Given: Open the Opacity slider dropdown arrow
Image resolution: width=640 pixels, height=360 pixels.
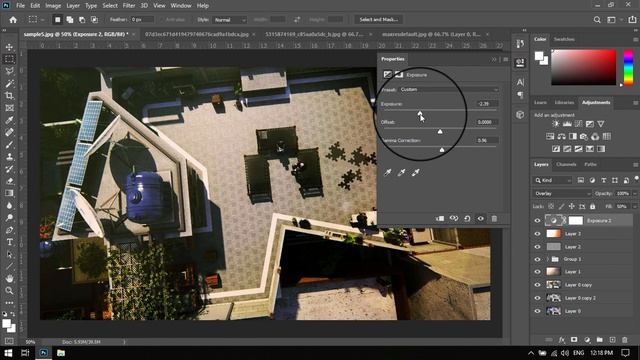Looking at the screenshot, I should click(x=635, y=193).
